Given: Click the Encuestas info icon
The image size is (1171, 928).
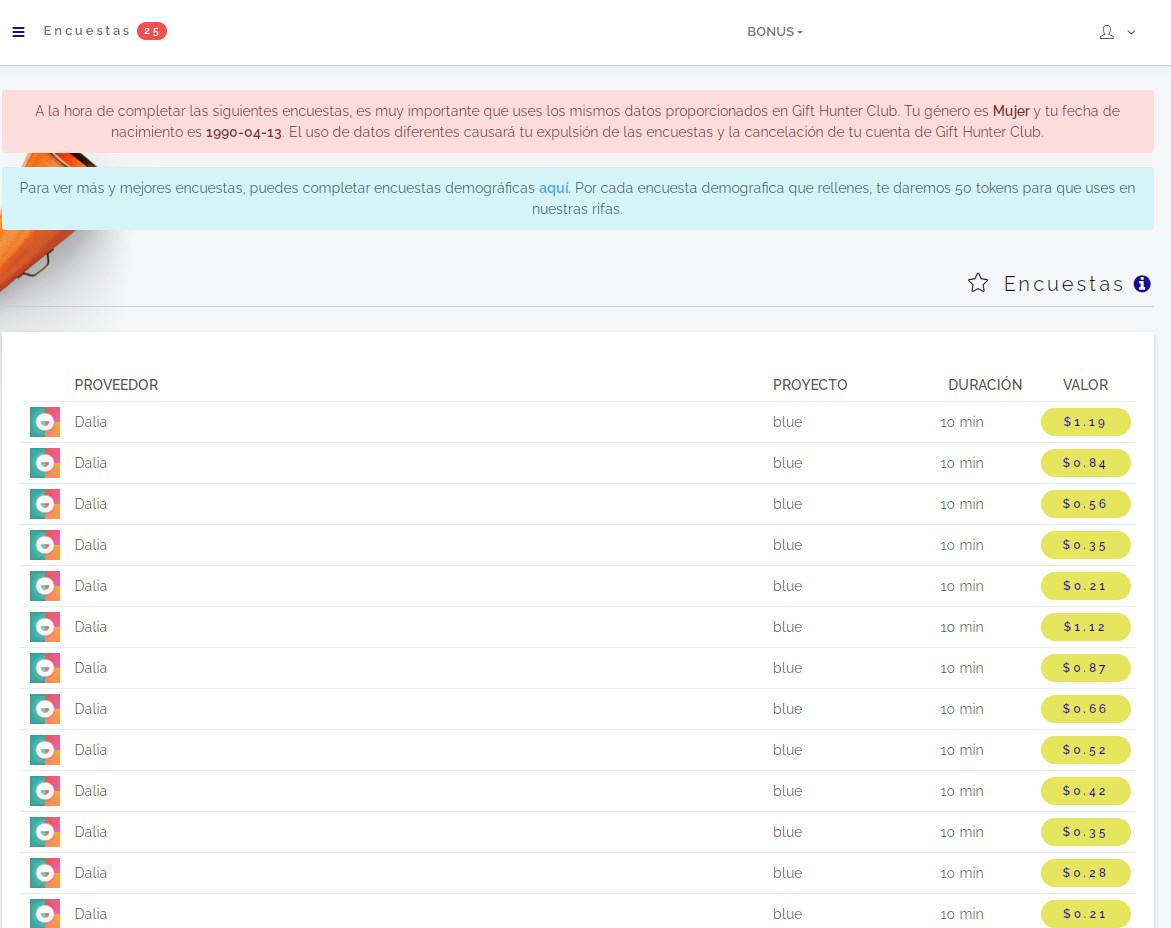Looking at the screenshot, I should [x=1142, y=284].
